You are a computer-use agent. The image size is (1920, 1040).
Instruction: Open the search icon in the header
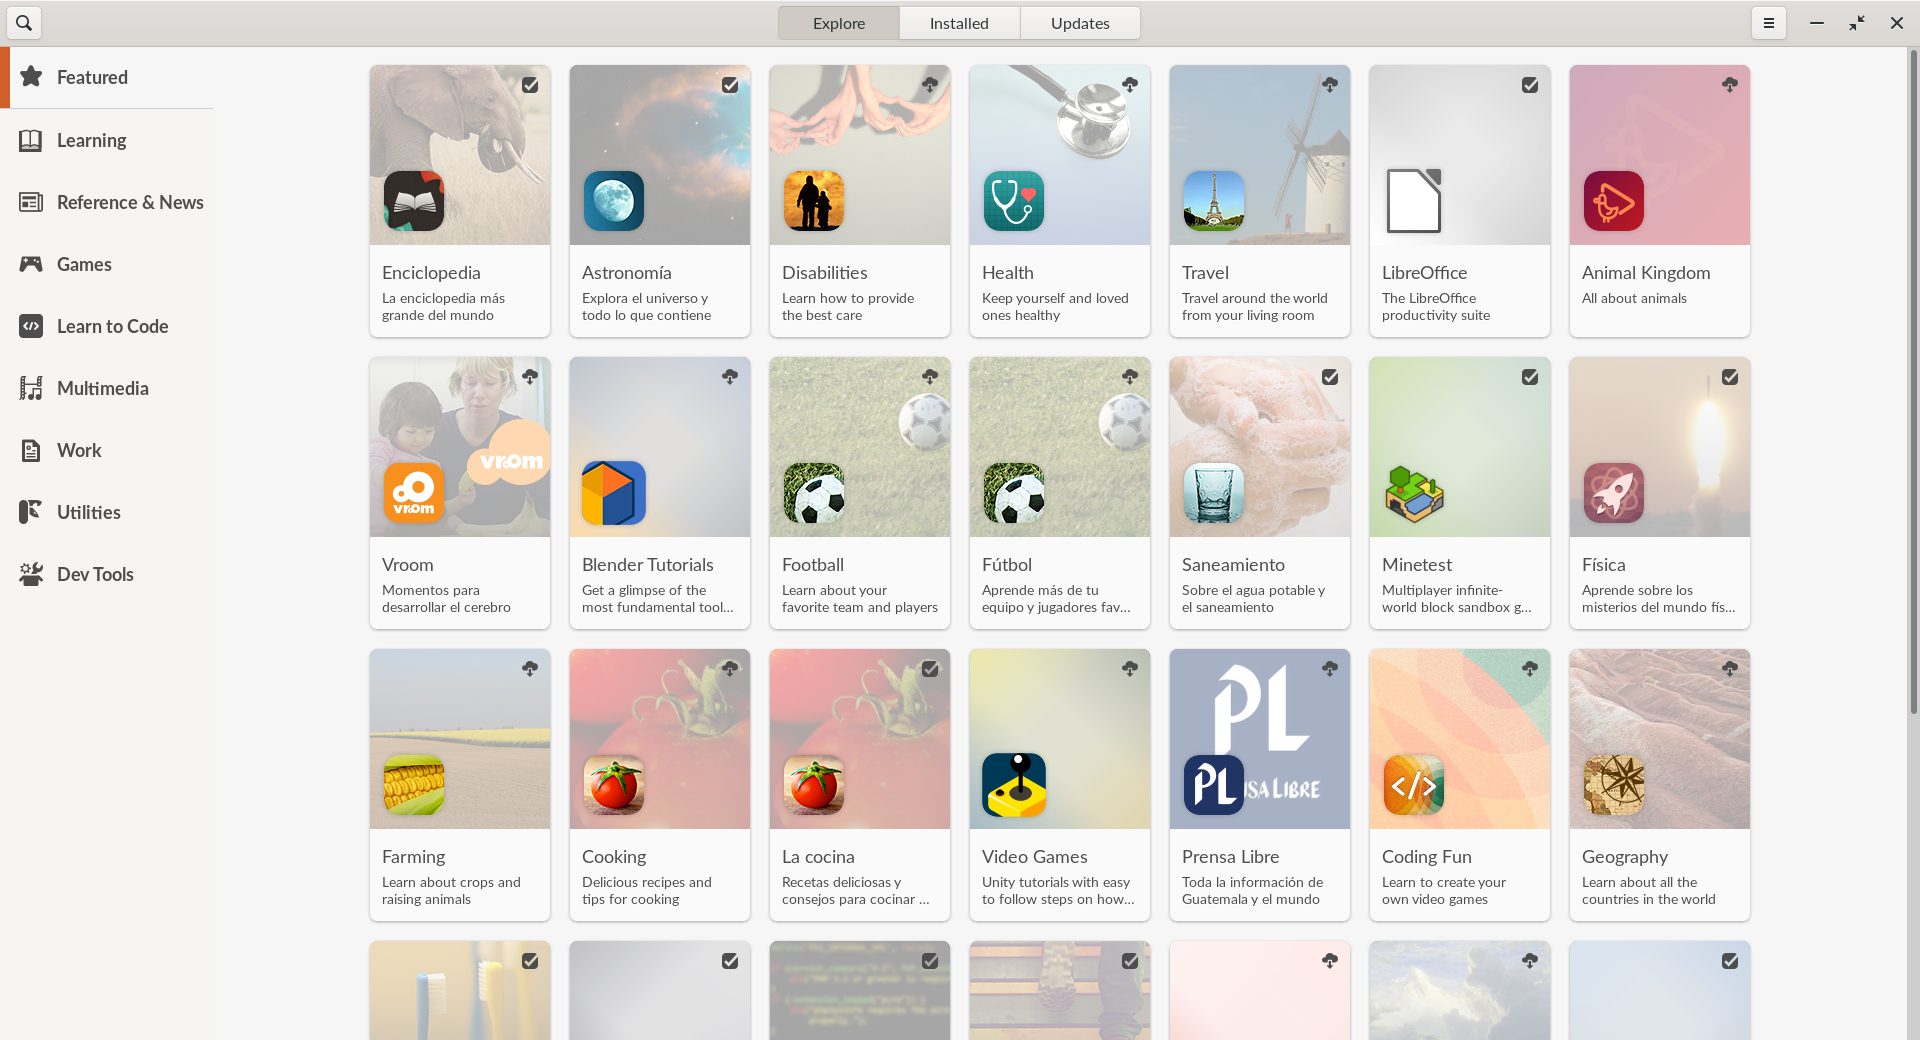(24, 22)
